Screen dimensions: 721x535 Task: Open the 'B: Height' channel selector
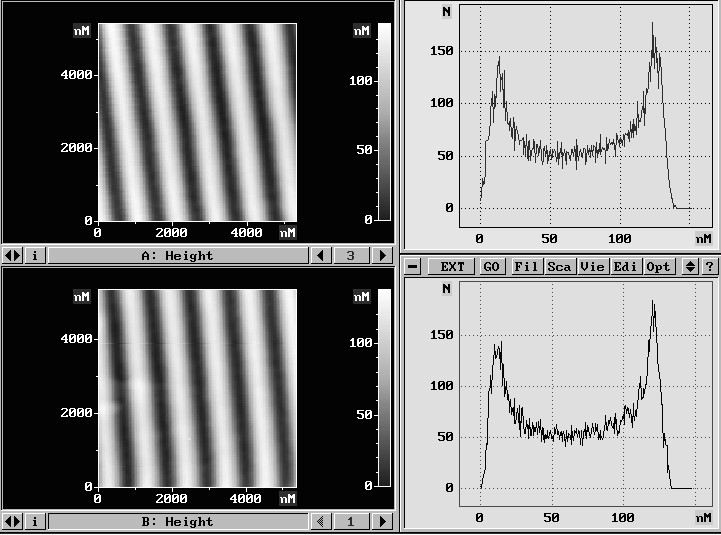click(x=177, y=522)
